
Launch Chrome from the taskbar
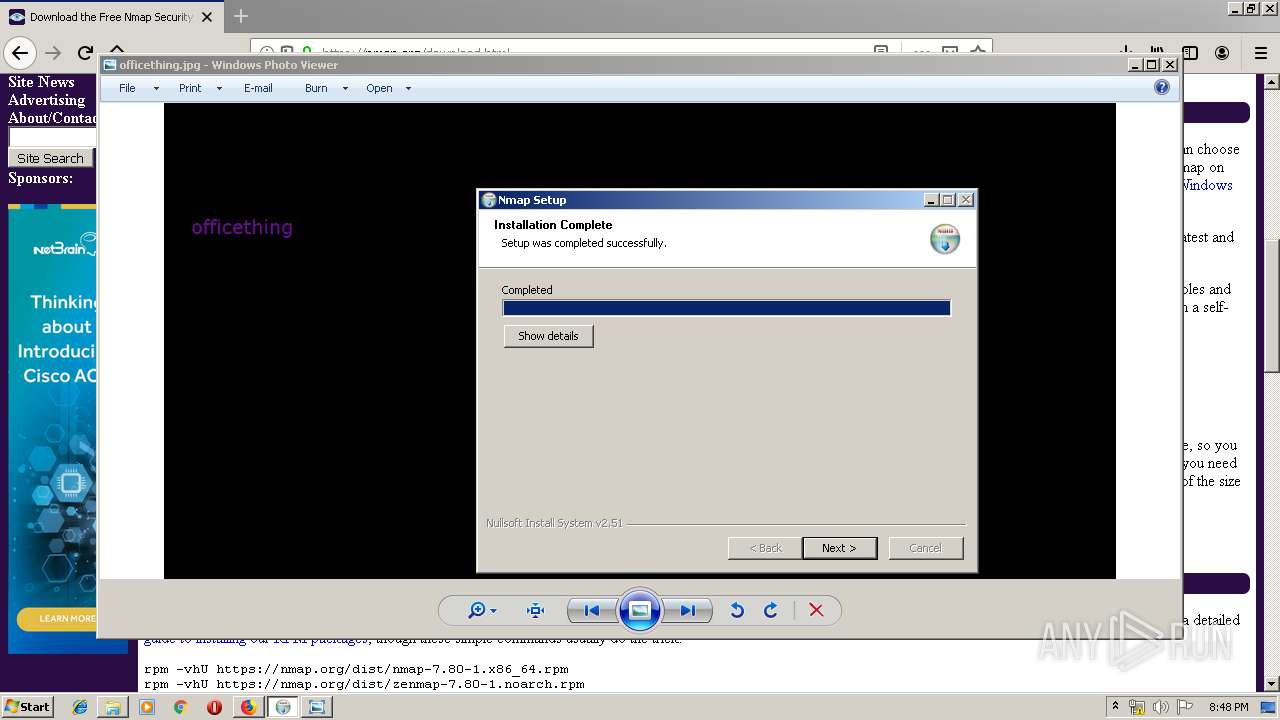point(180,707)
